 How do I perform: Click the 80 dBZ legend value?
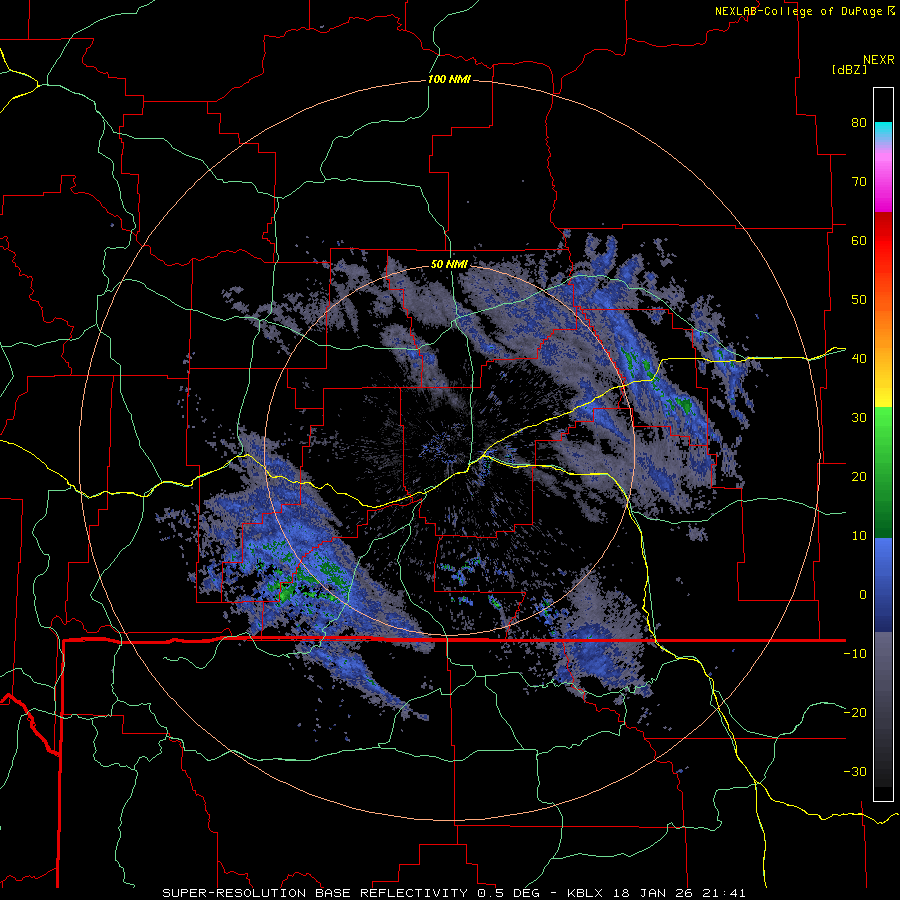pos(859,122)
